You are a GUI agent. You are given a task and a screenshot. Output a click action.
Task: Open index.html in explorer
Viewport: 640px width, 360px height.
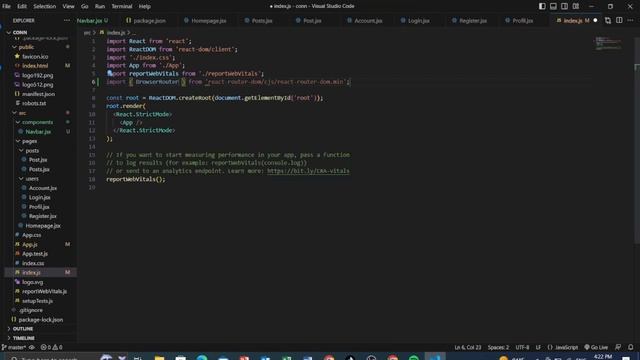pos(35,66)
